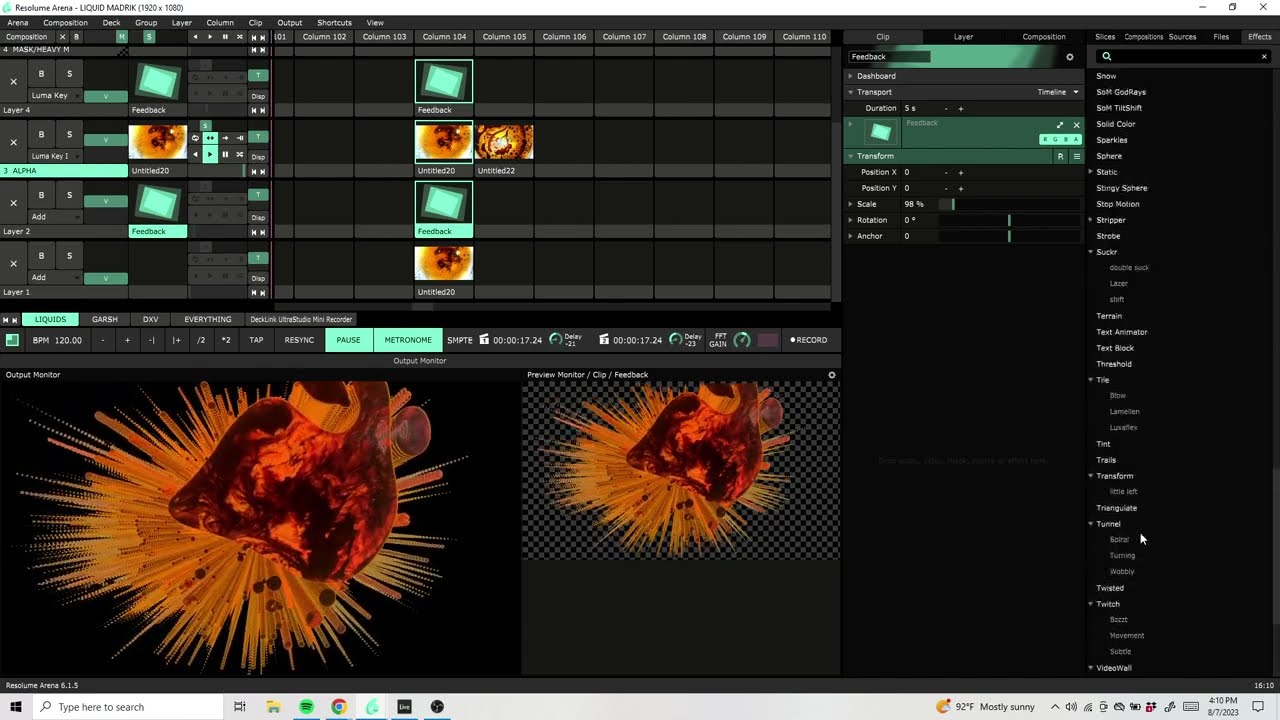This screenshot has width=1280, height=720.
Task: Play the ALPHA layer clip backwards
Action: click(195, 154)
